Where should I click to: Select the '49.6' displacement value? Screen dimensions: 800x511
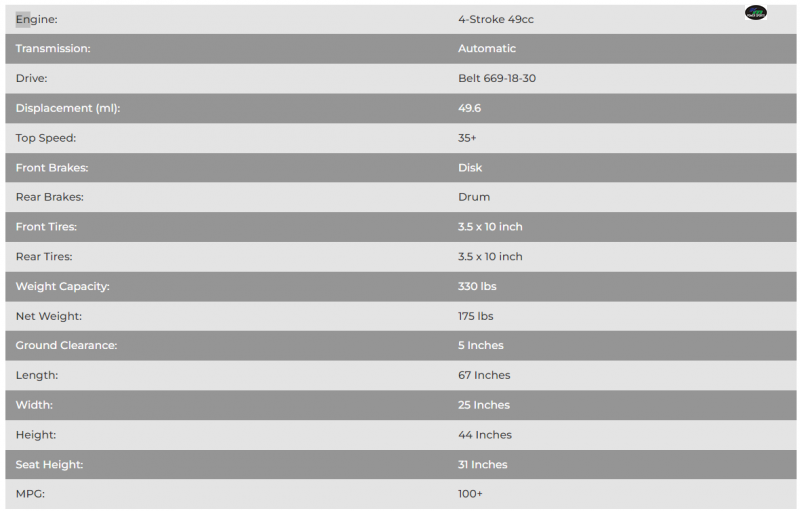[x=470, y=108]
